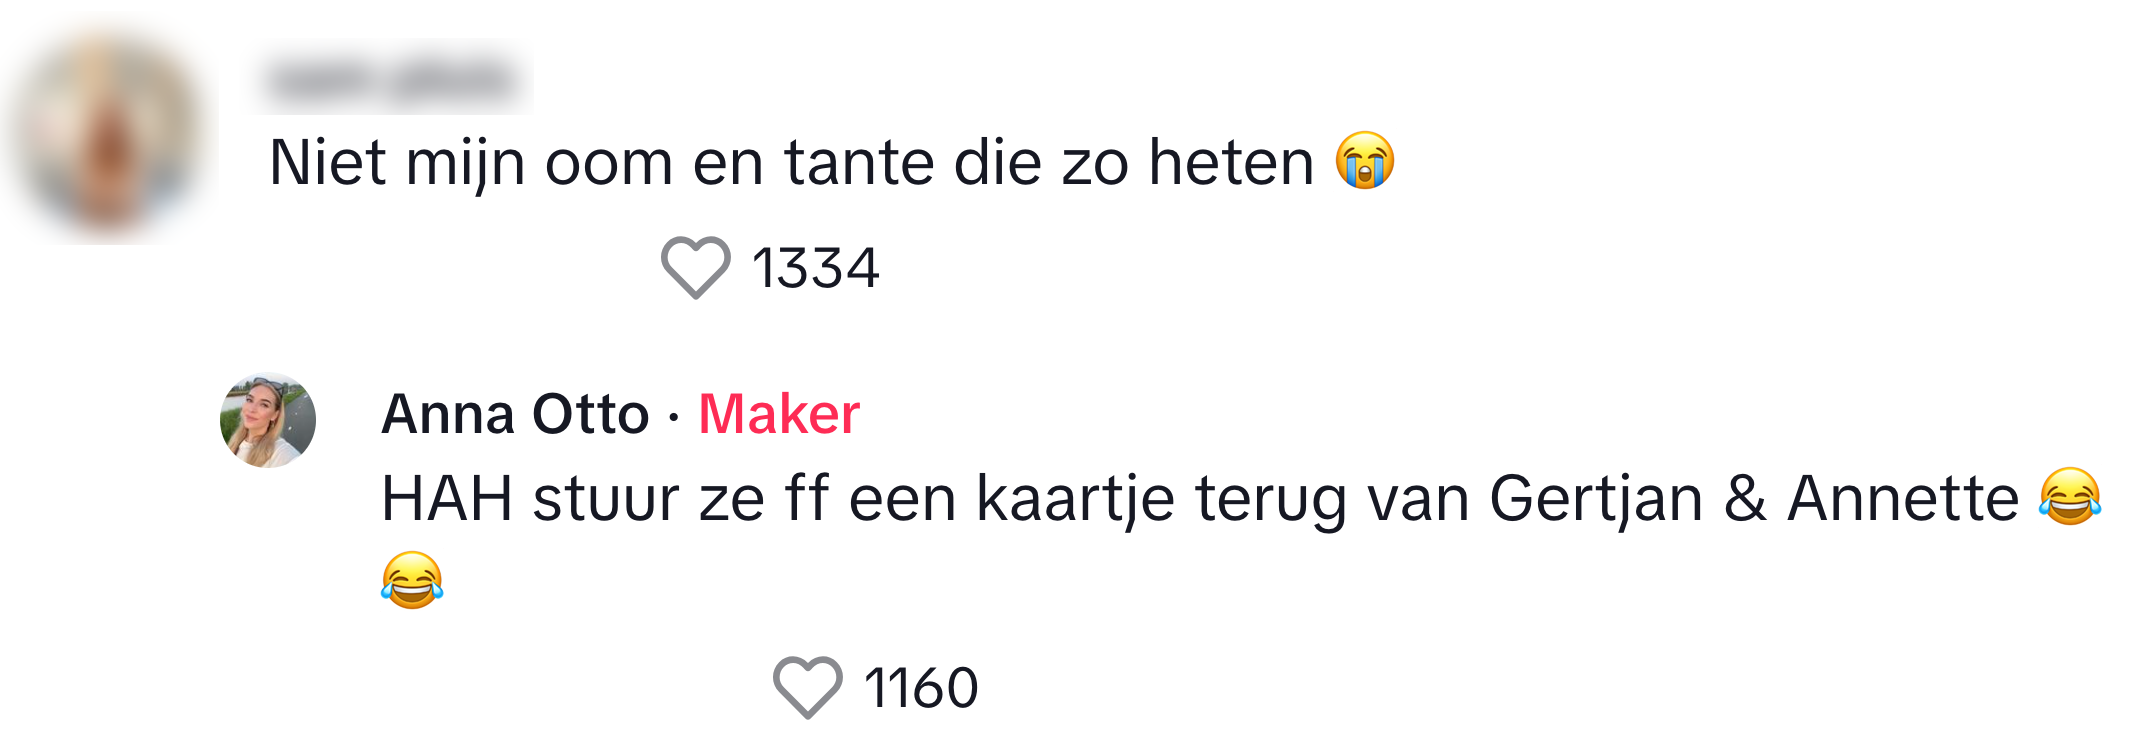
Task: Click the comment text 'Niet mijn oom'
Action: pyautogui.click(x=470, y=162)
